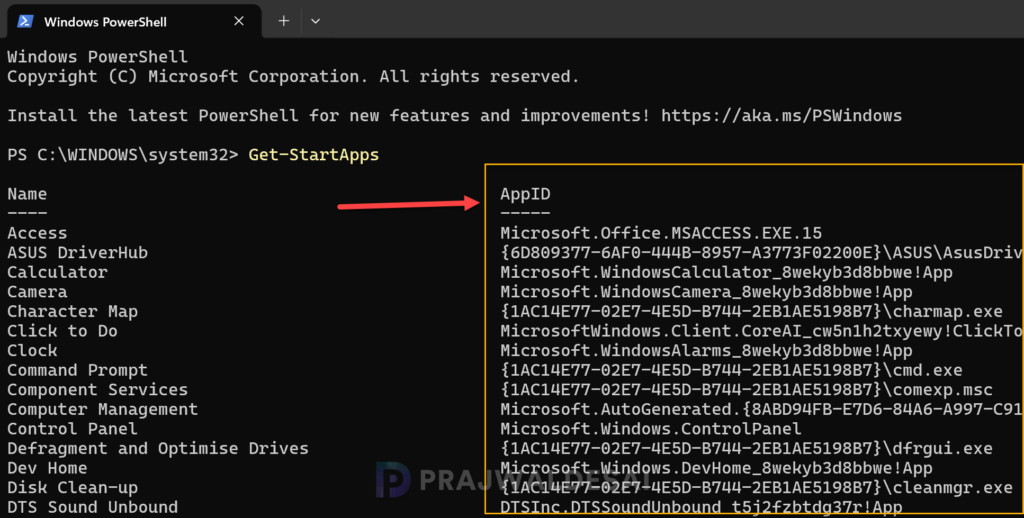Click the Microsoft.AutoGenerated AppID
1024x518 pixels.
coord(761,410)
